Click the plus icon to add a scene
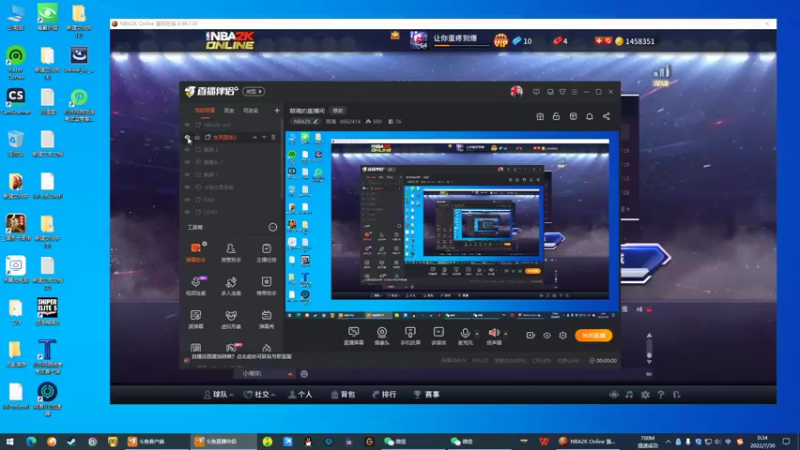The width and height of the screenshot is (800, 450). (277, 110)
